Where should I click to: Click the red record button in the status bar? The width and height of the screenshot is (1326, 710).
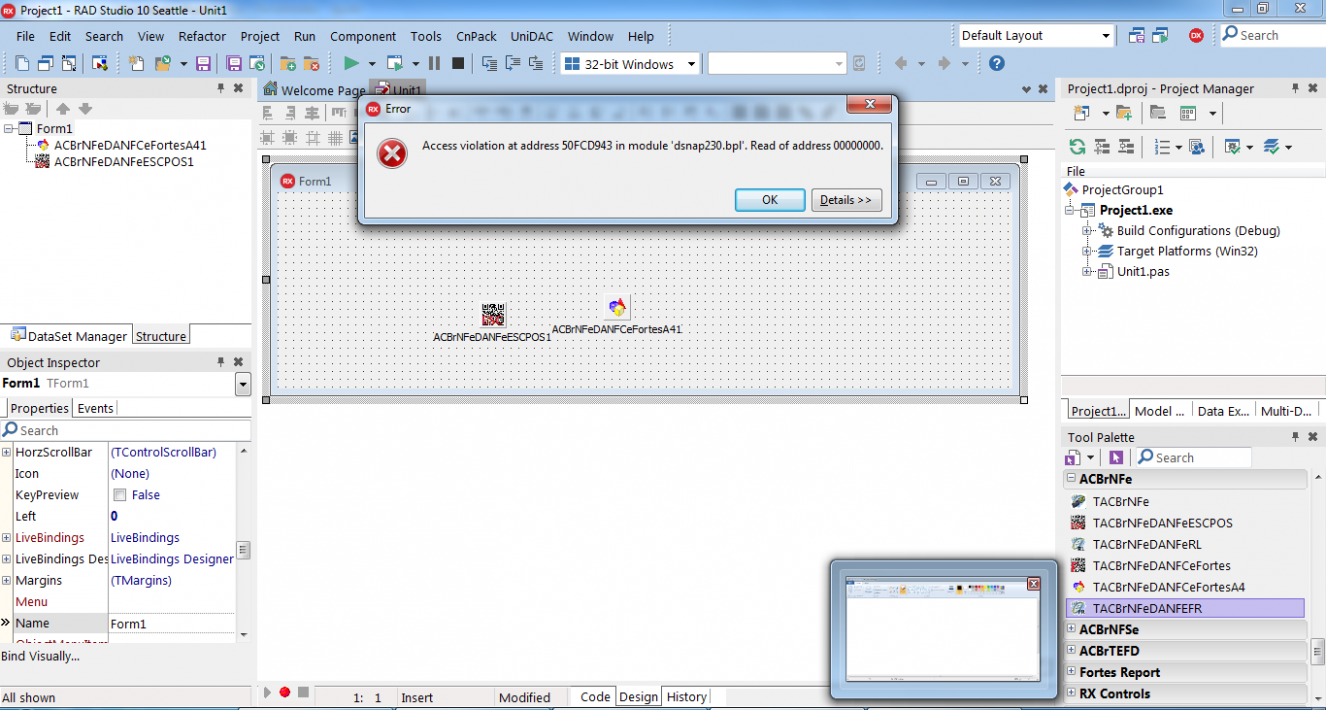[285, 692]
